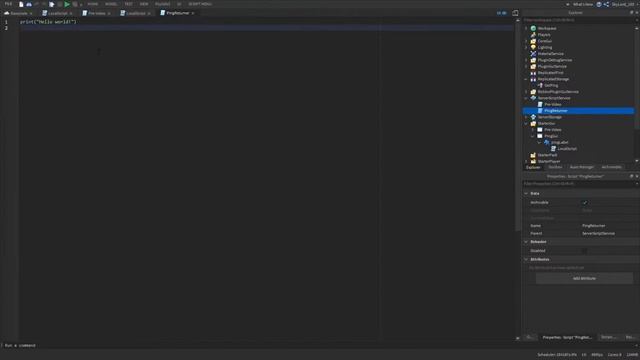Focus the Filter workspace search field in Explorer
Screen dimensions: 640x360
click(x=578, y=20)
